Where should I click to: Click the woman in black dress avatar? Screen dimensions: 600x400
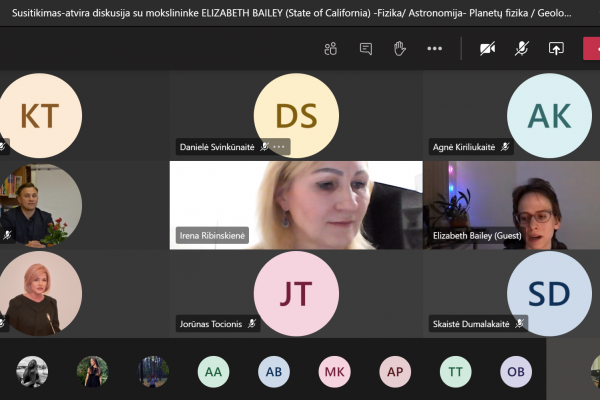tap(93, 372)
